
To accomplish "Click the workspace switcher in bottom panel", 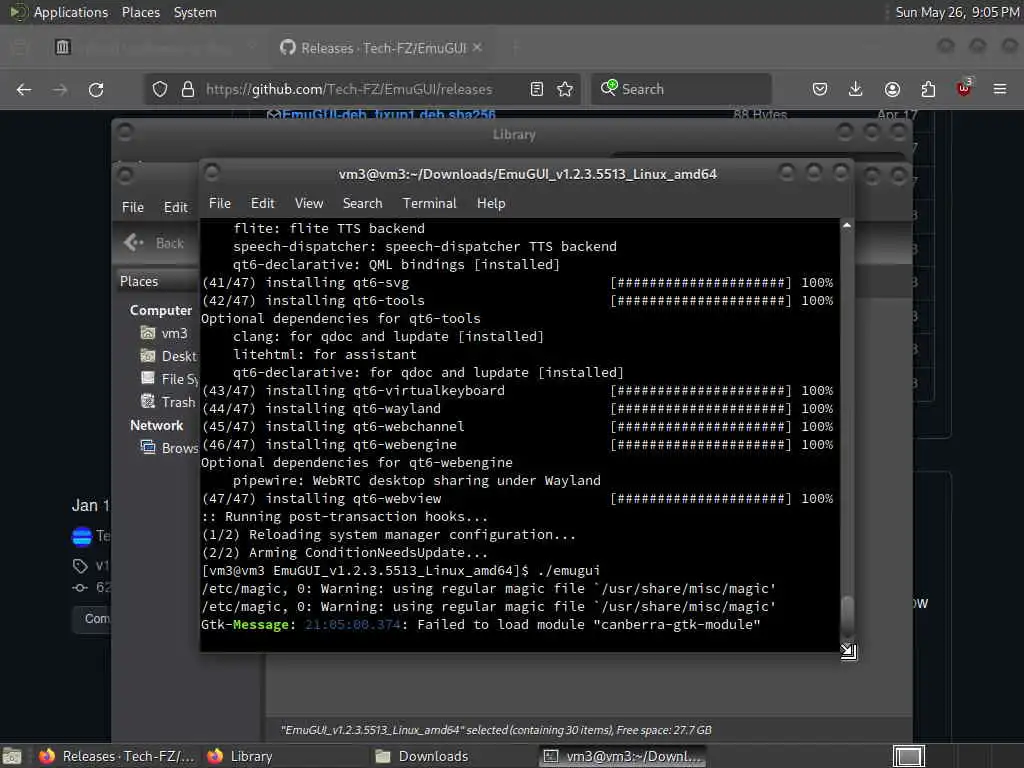I will coord(908,756).
